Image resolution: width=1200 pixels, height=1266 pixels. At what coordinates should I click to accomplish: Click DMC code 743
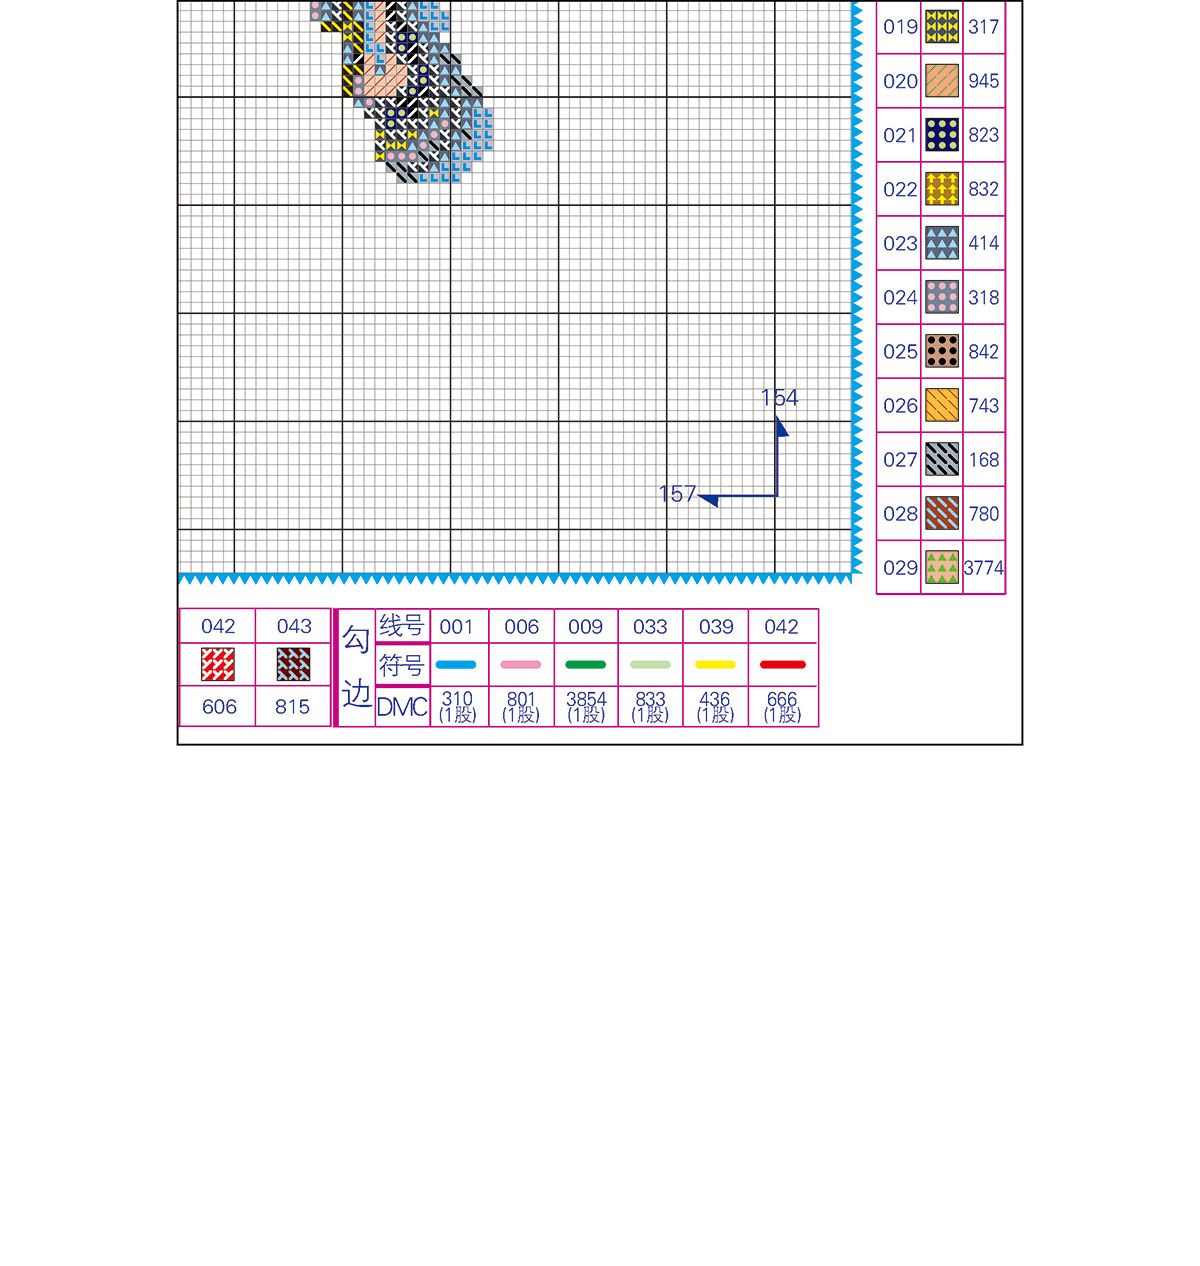[x=984, y=405]
